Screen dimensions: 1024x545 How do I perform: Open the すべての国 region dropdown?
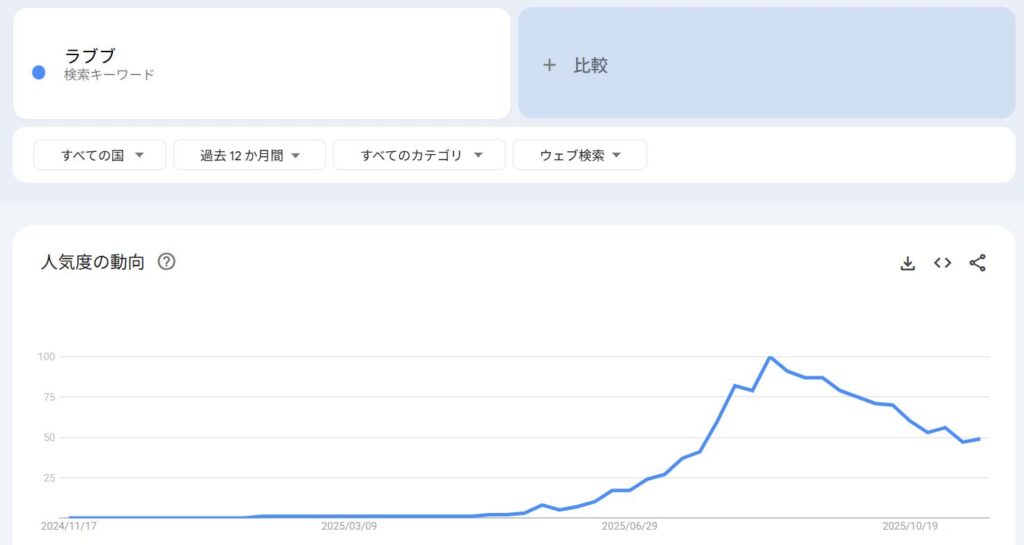(x=100, y=155)
